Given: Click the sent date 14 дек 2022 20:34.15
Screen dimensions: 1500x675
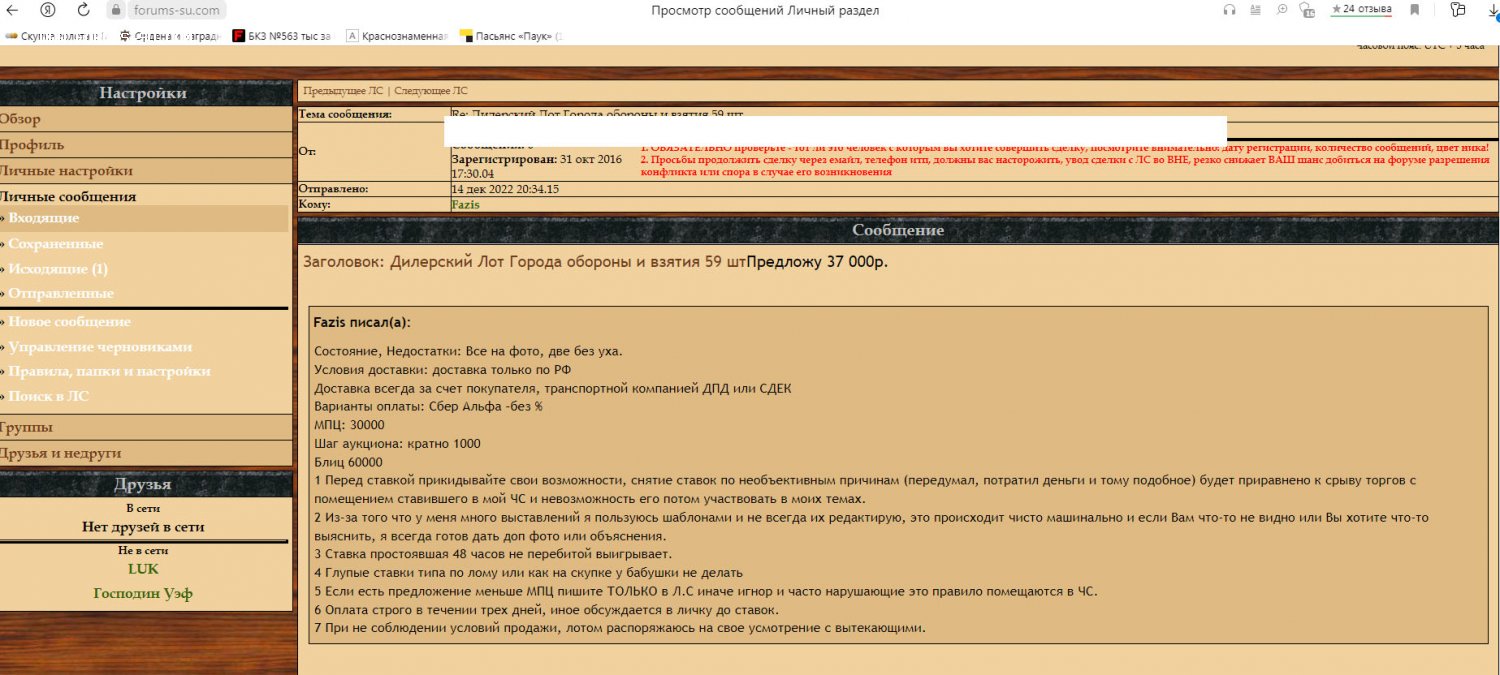Looking at the screenshot, I should point(505,188).
